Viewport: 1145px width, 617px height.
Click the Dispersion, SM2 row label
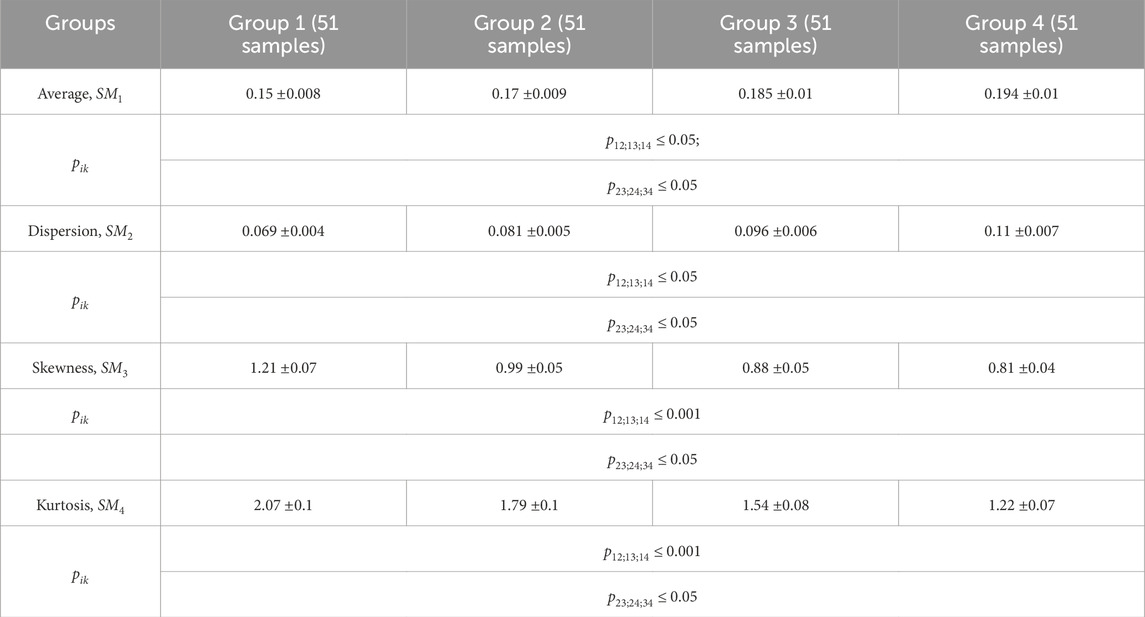pos(80,232)
